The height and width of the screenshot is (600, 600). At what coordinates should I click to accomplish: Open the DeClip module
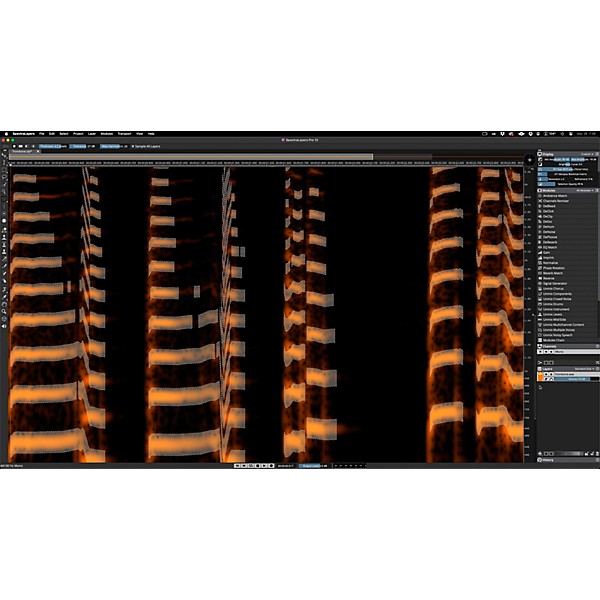coord(548,217)
